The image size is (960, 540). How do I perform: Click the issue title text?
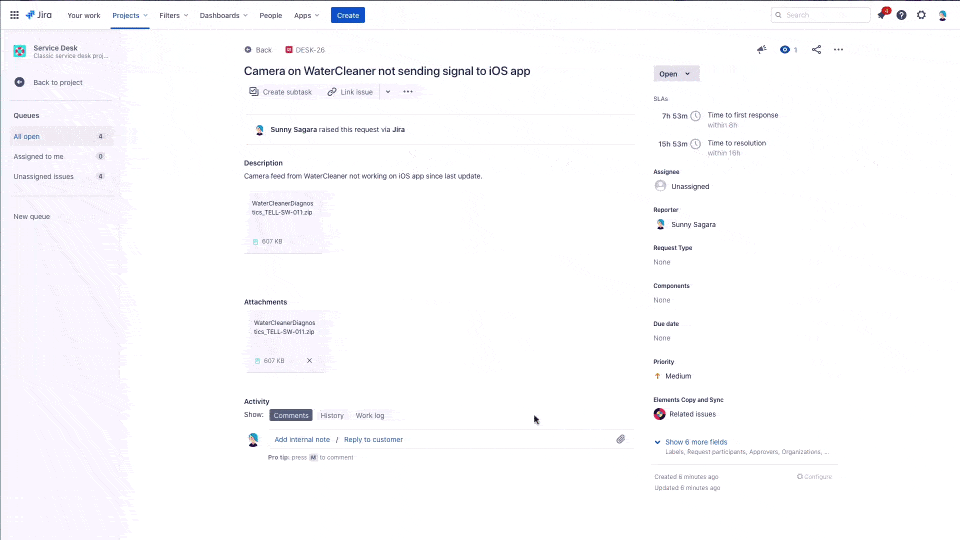coord(387,71)
